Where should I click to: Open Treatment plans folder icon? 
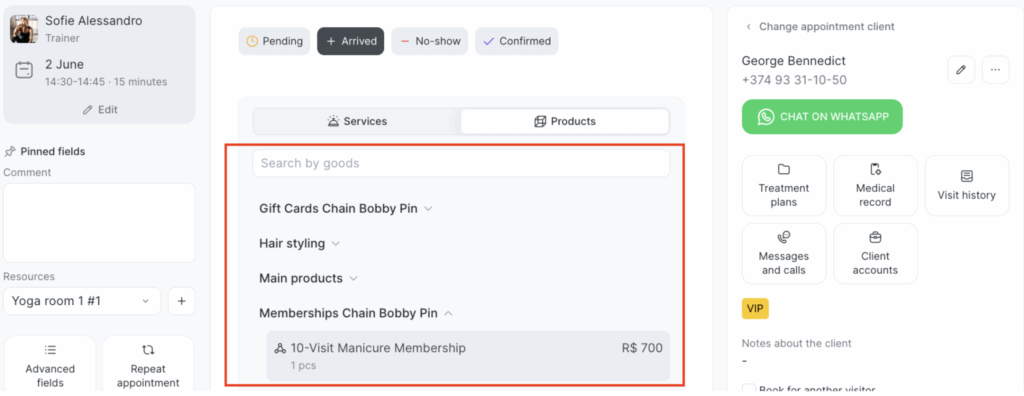(x=784, y=170)
